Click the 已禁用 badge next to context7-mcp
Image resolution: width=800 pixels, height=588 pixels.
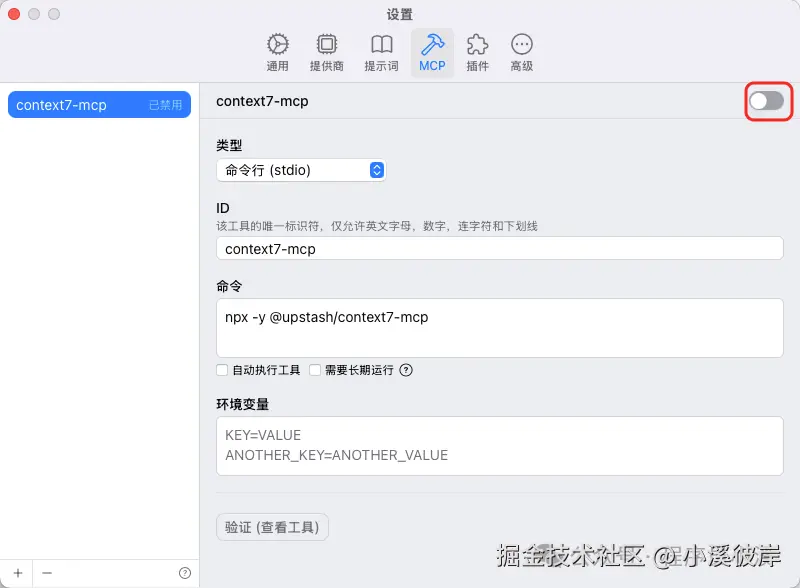point(168,104)
